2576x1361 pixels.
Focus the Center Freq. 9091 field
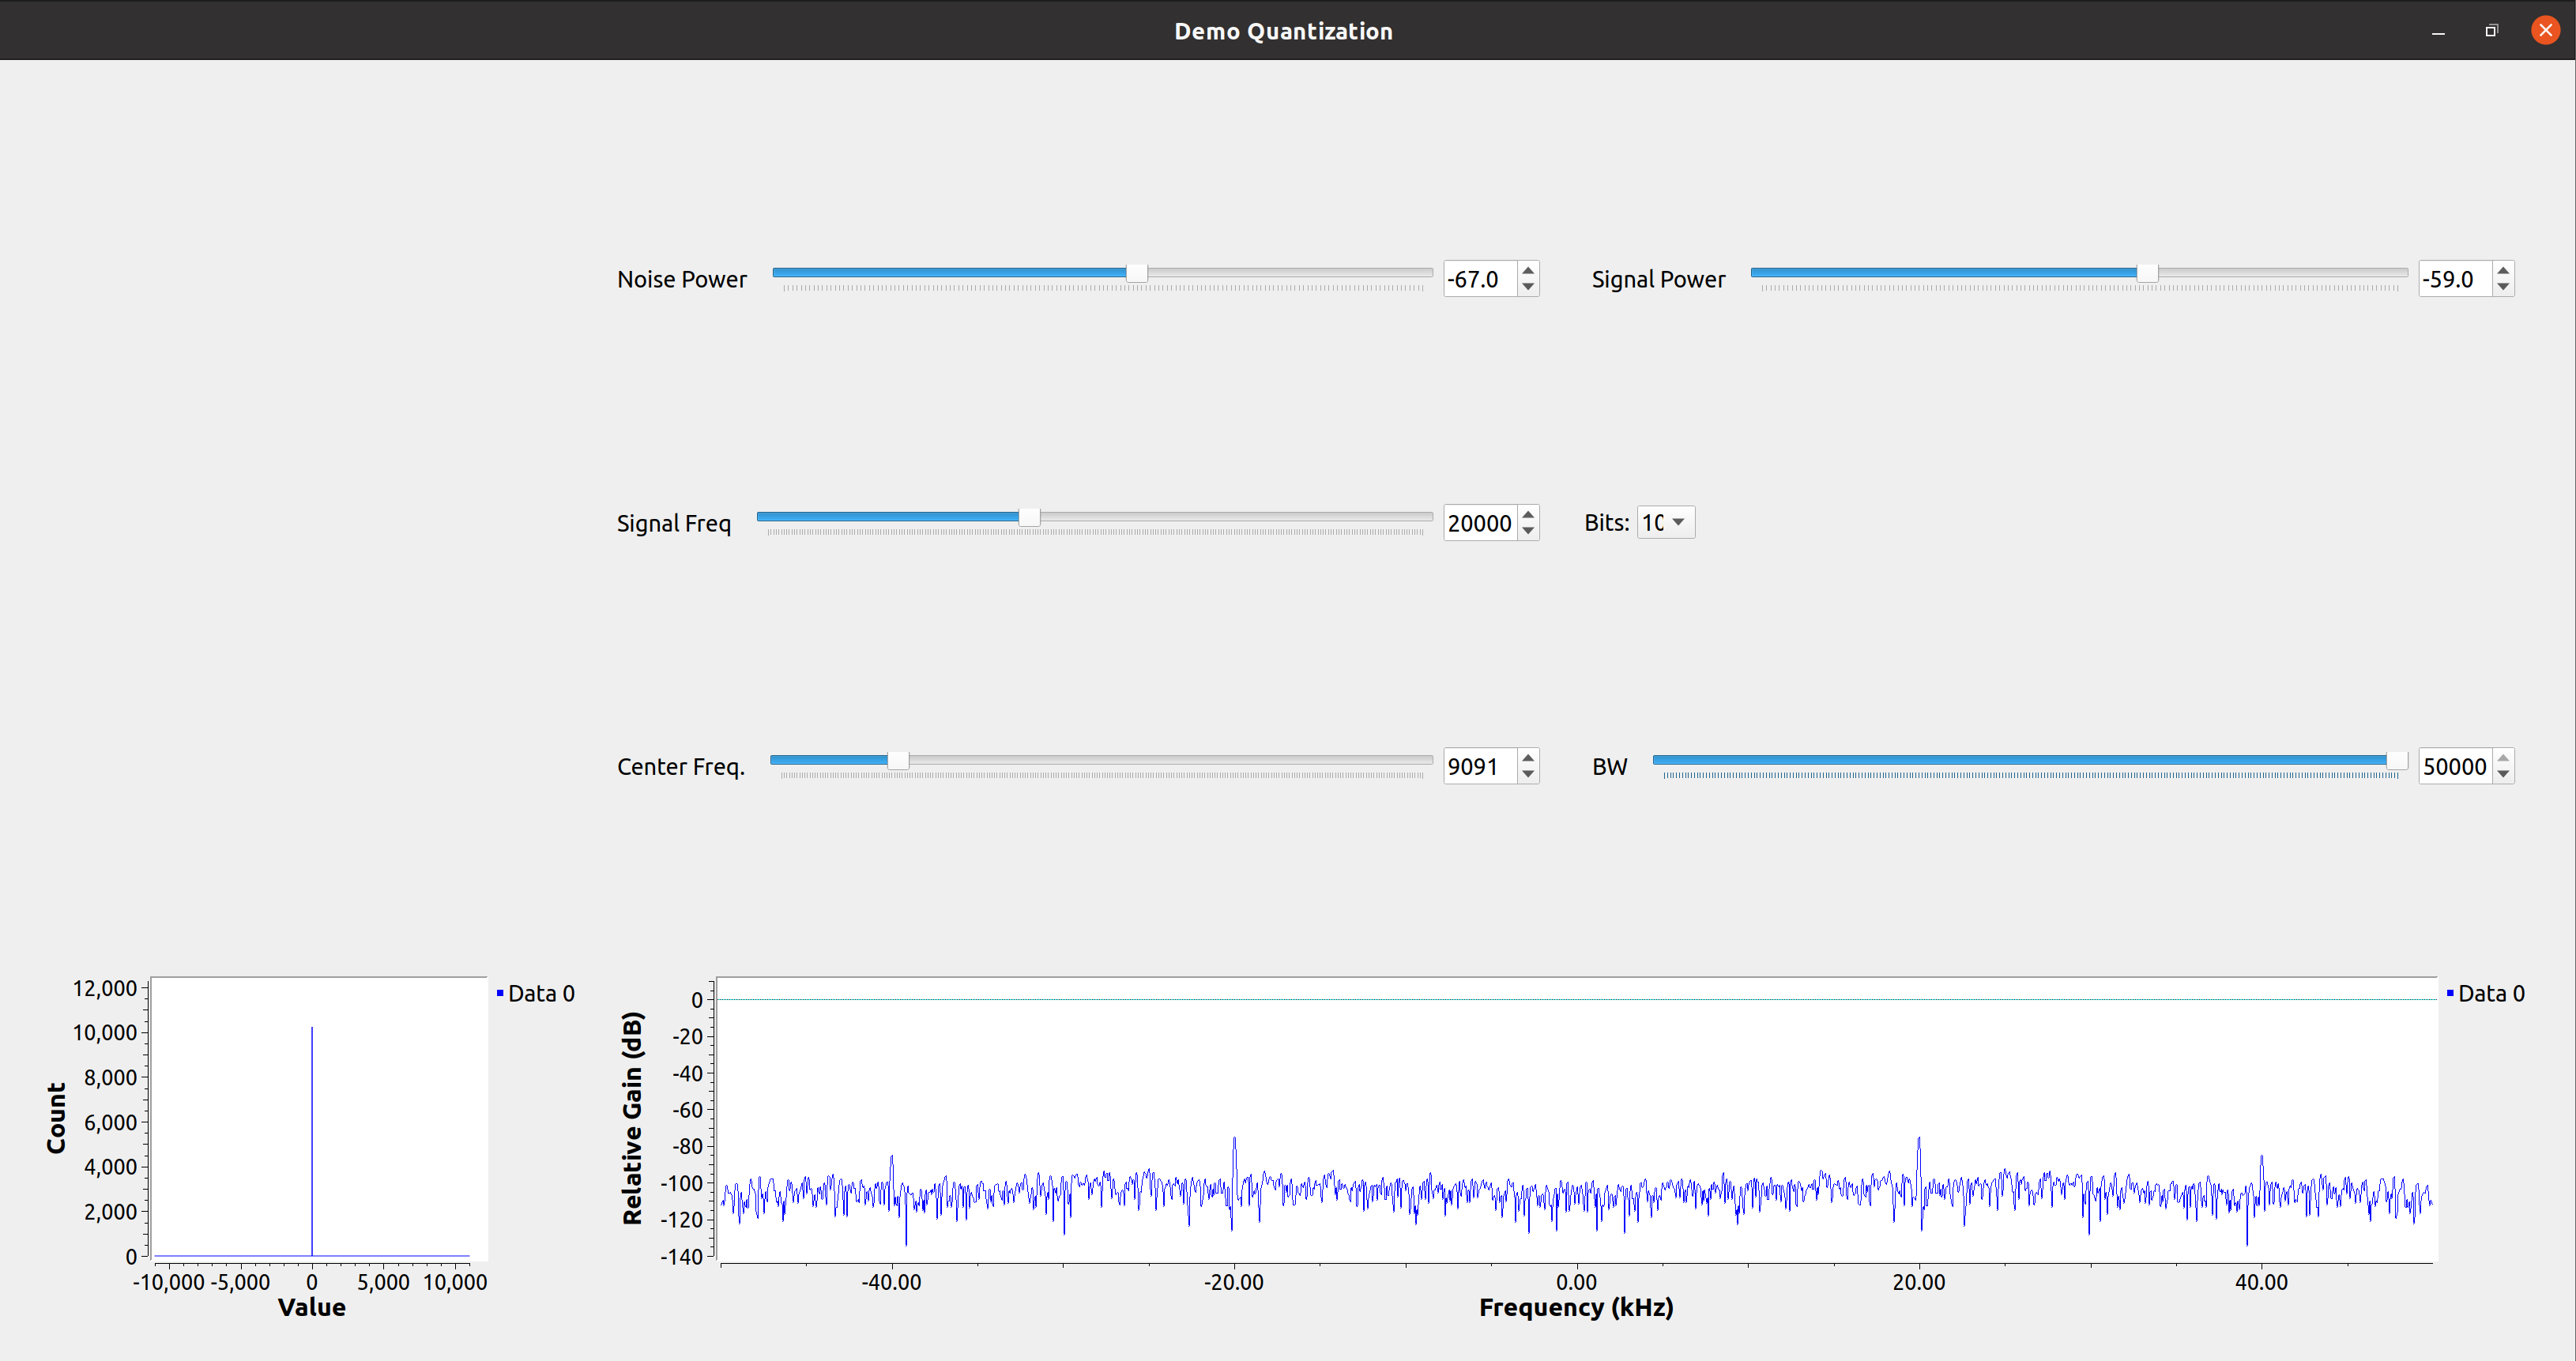1480,767
